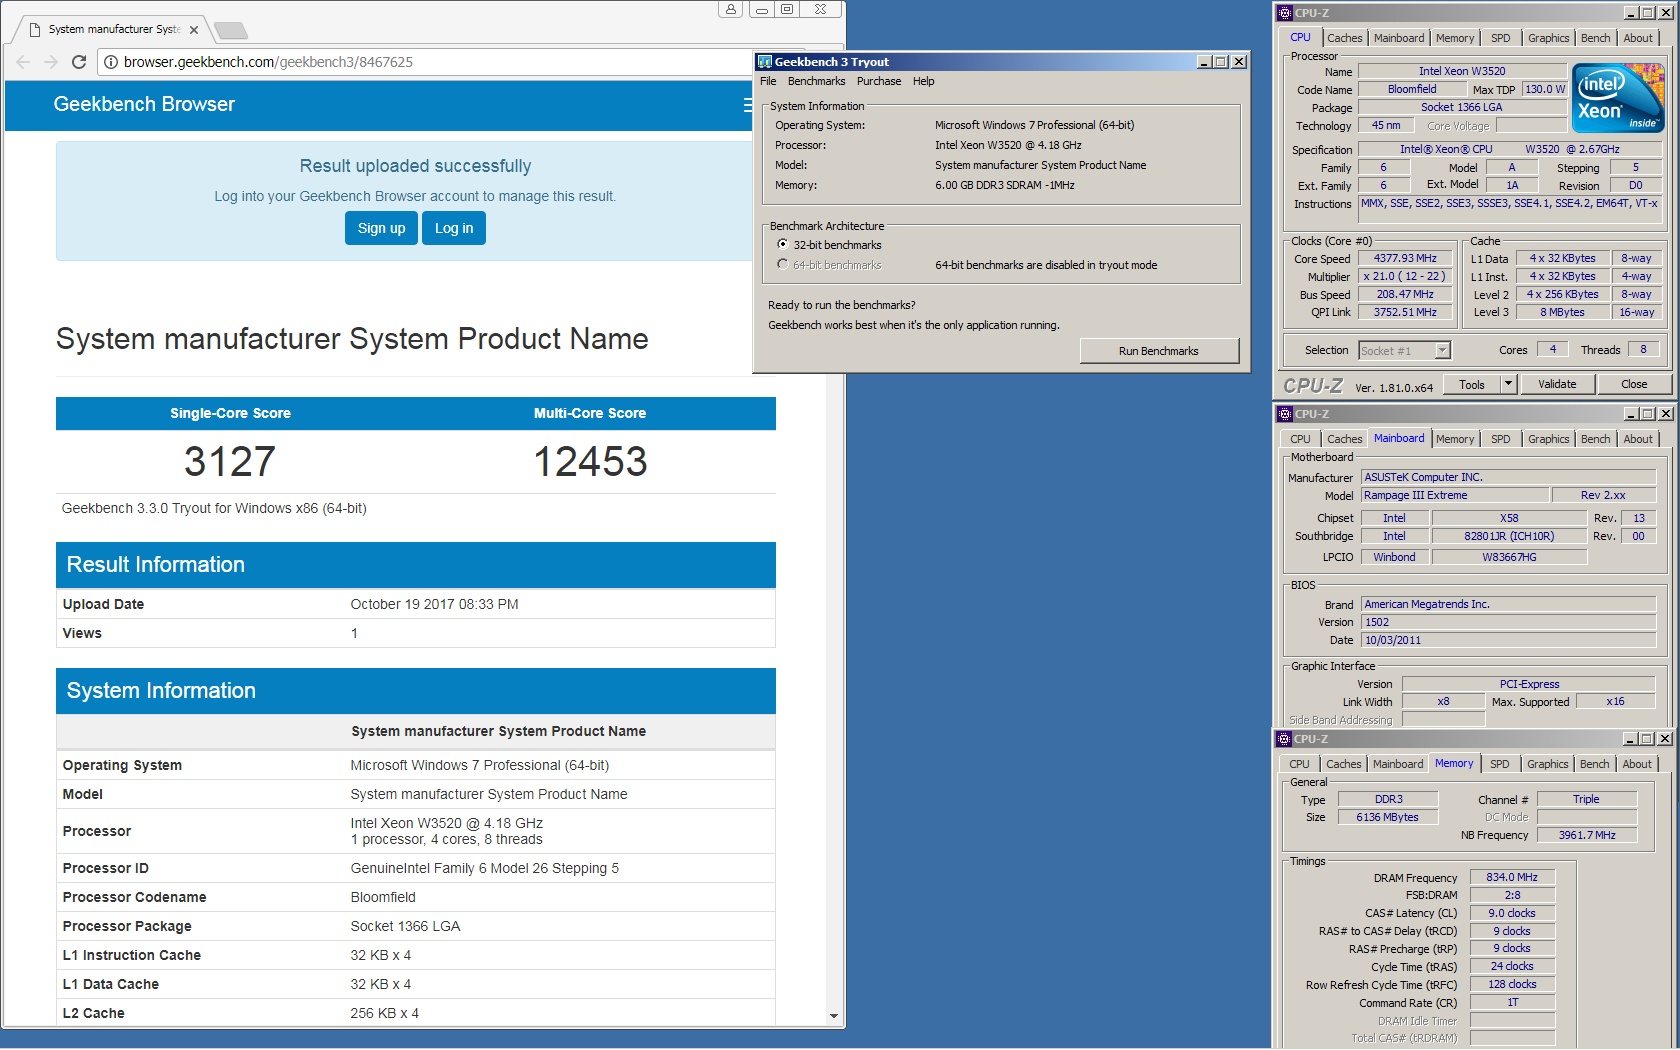This screenshot has height=1050, width=1680.
Task: Click the Chrome forward arrow
Action: click(51, 62)
